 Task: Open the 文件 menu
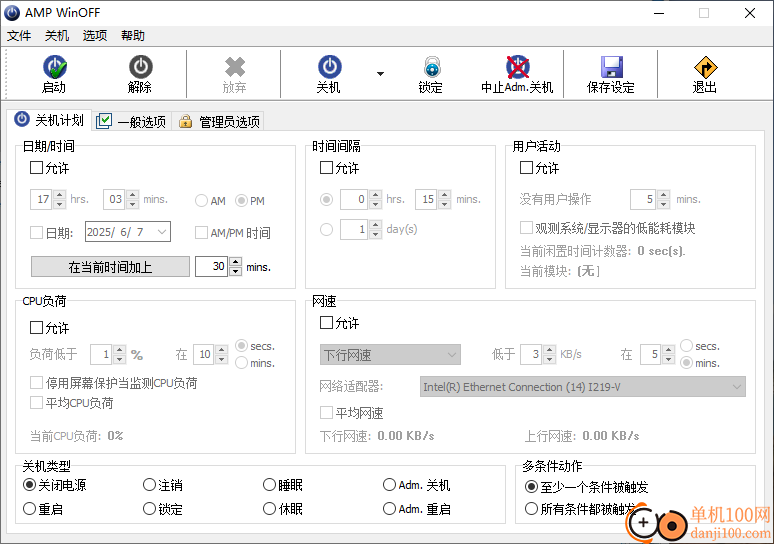click(x=19, y=36)
